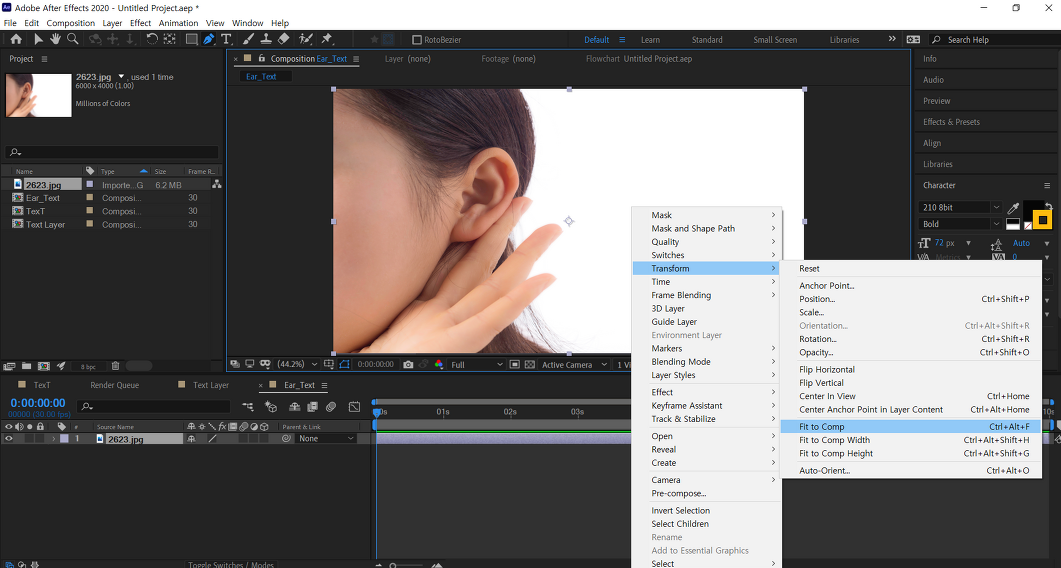Switch to the Render Queue tab
1061x568 pixels.
click(x=115, y=385)
